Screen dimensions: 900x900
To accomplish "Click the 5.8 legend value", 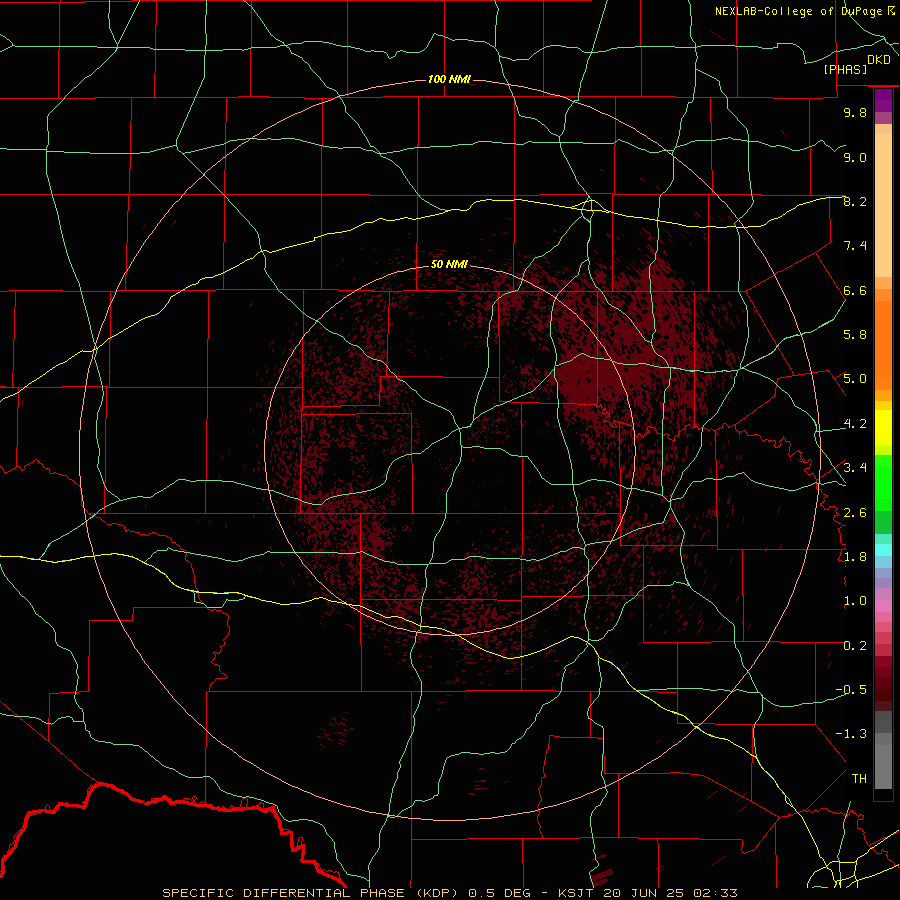I will coord(855,335).
